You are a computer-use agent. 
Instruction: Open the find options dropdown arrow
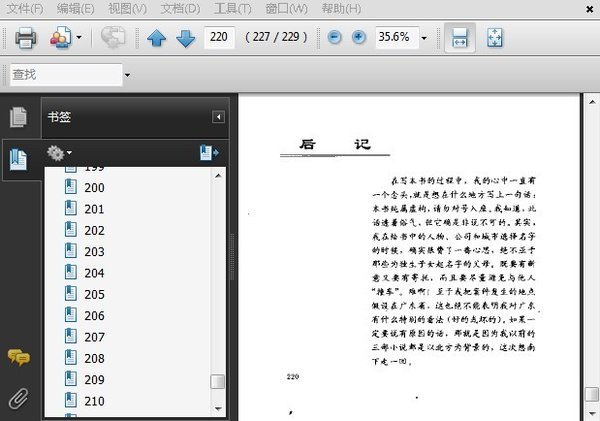[x=127, y=75]
